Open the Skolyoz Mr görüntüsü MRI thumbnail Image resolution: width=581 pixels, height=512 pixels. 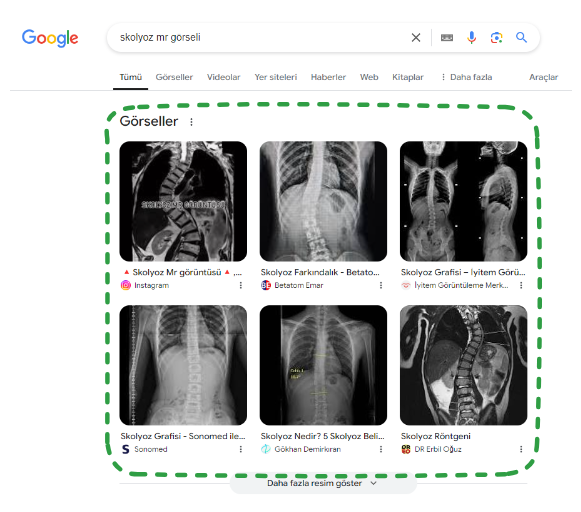tap(183, 201)
